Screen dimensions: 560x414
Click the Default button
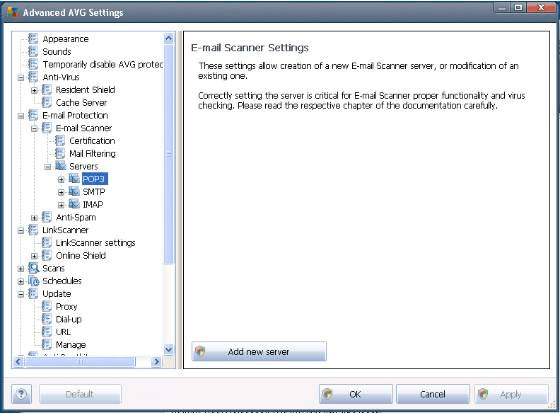(x=80, y=394)
